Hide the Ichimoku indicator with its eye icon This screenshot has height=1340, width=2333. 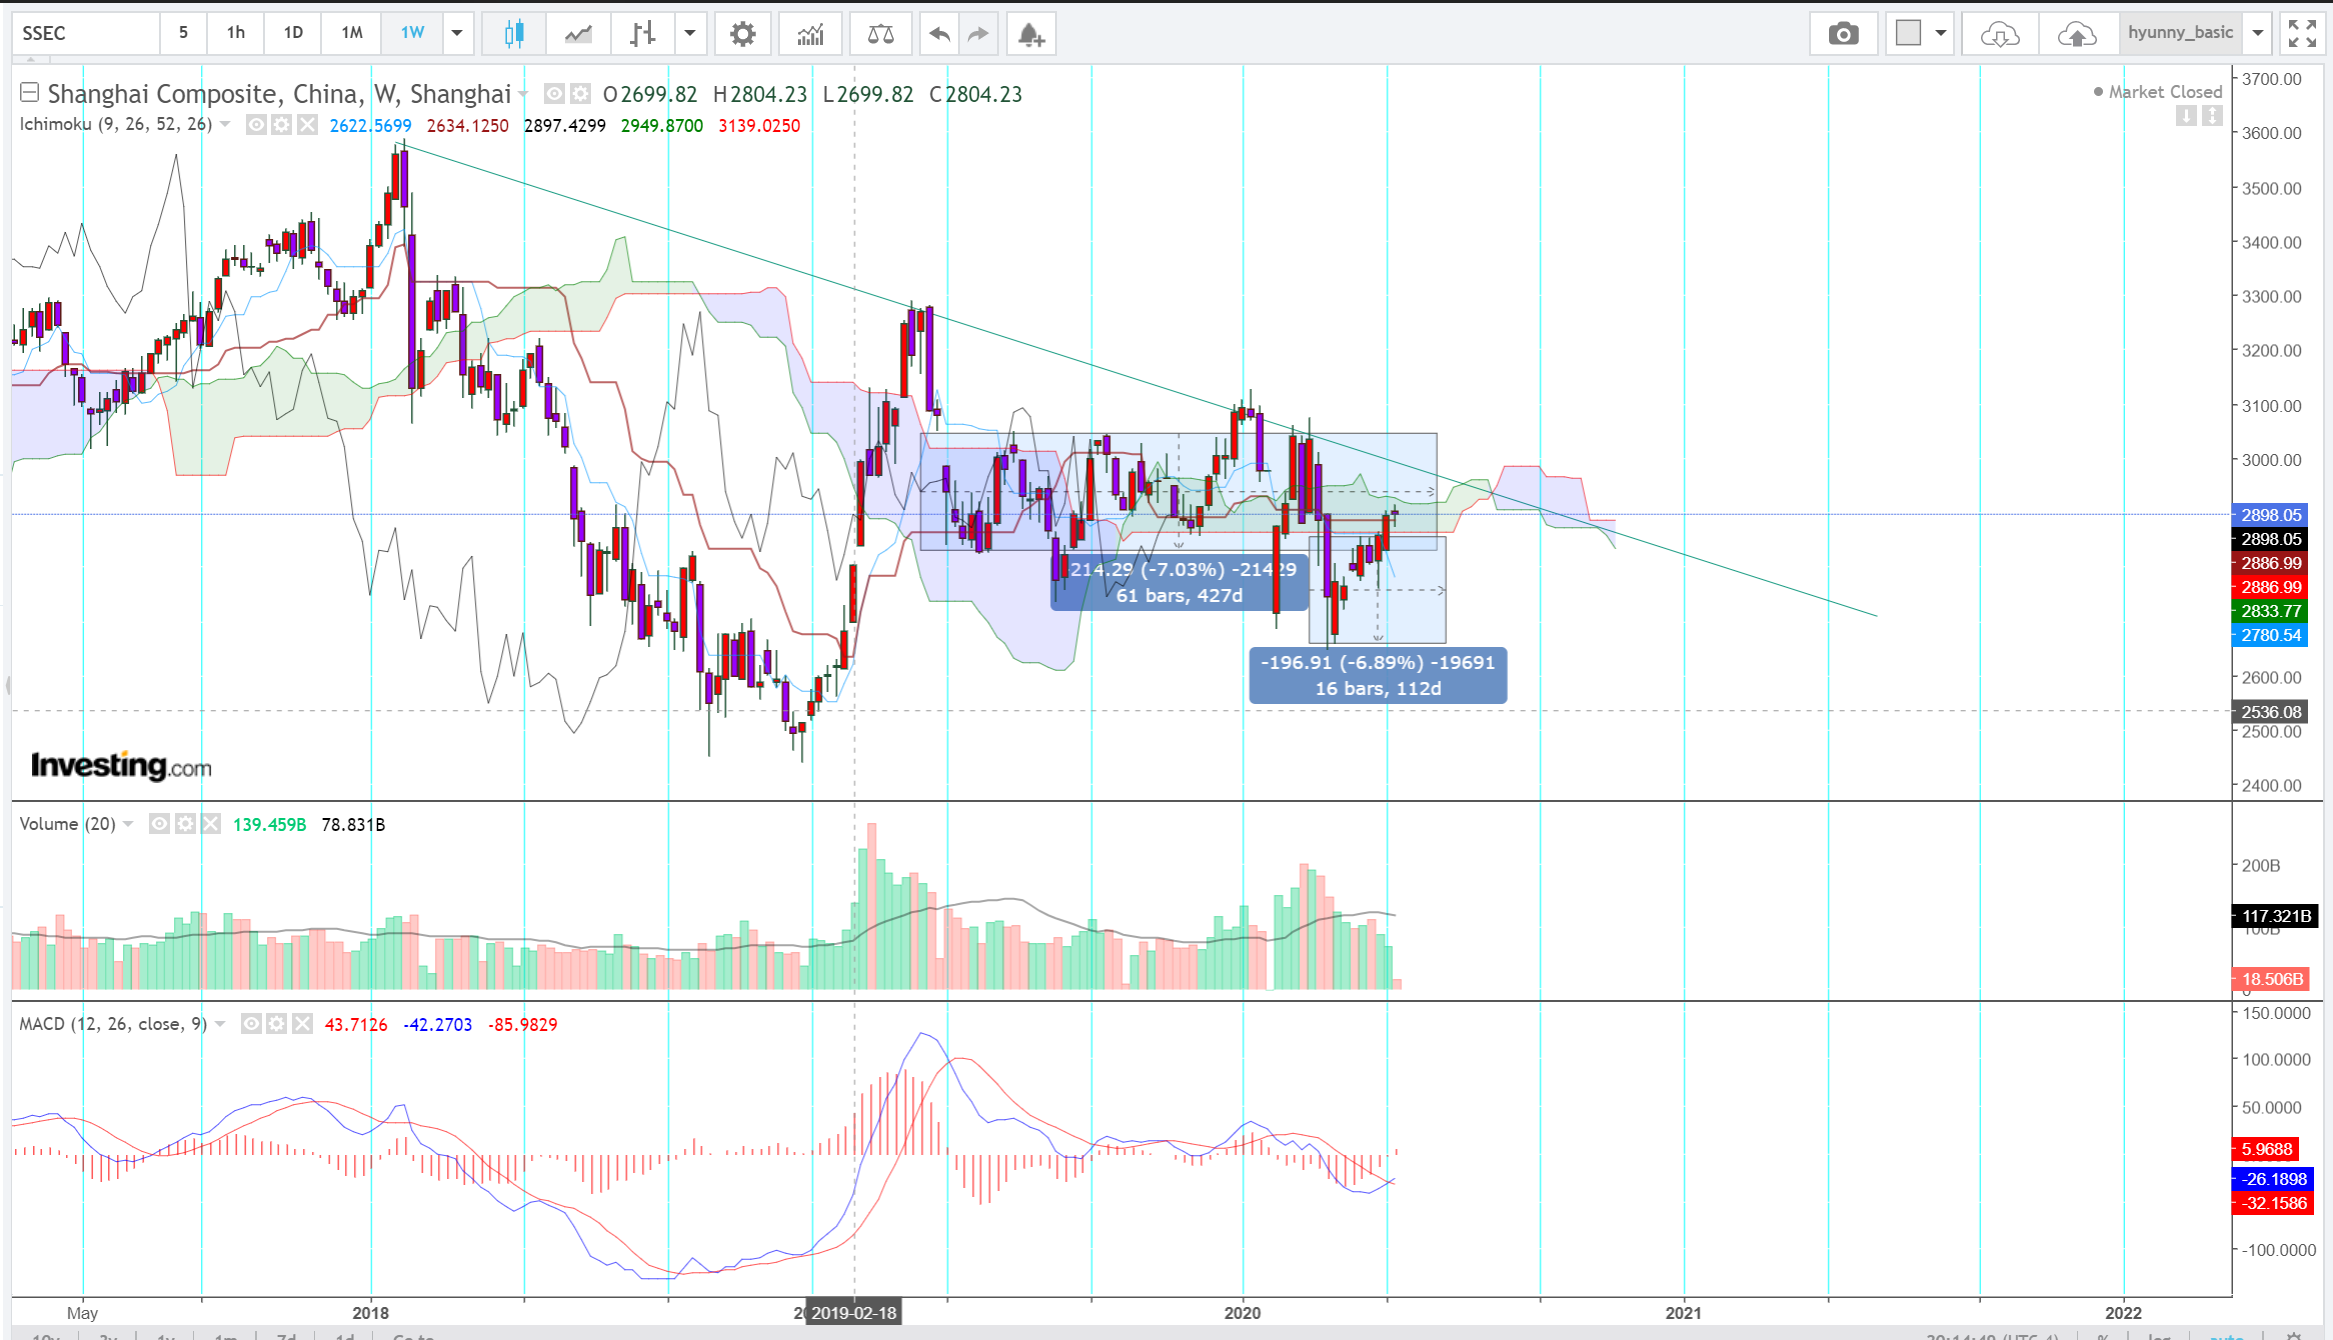coord(256,125)
